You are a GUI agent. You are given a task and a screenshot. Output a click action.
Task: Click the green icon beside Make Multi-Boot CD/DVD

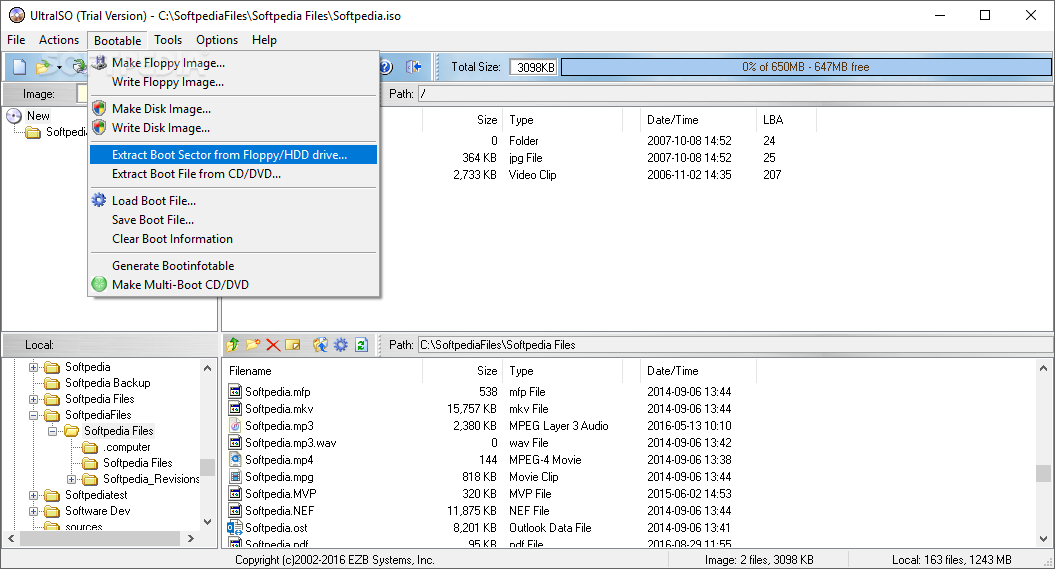pyautogui.click(x=99, y=284)
